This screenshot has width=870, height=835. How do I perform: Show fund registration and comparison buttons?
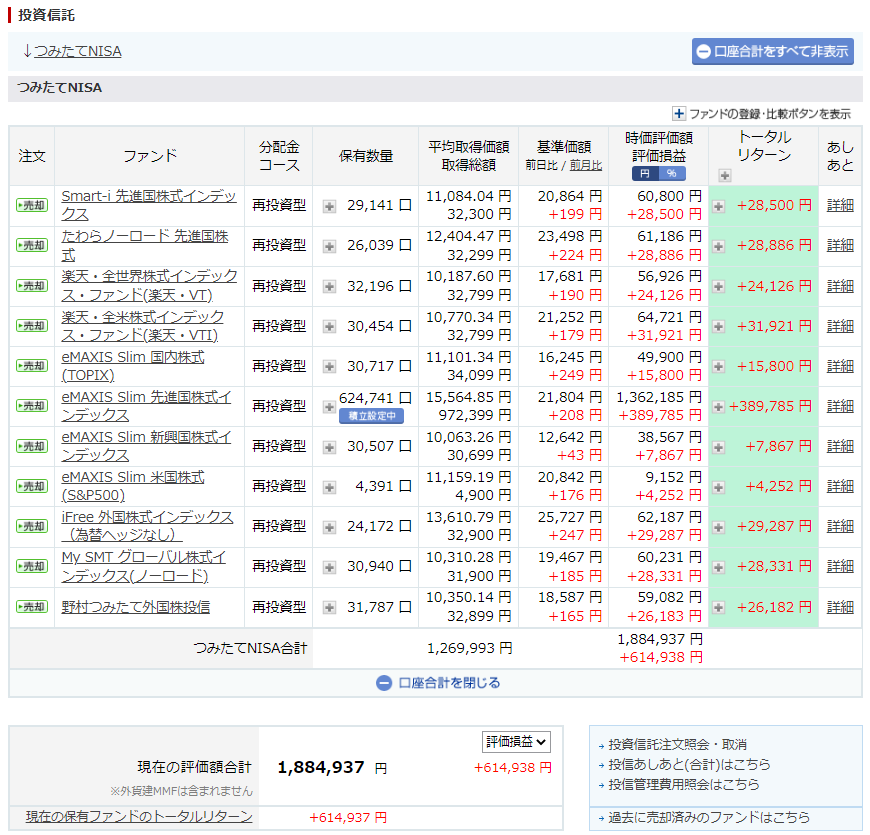tap(761, 114)
